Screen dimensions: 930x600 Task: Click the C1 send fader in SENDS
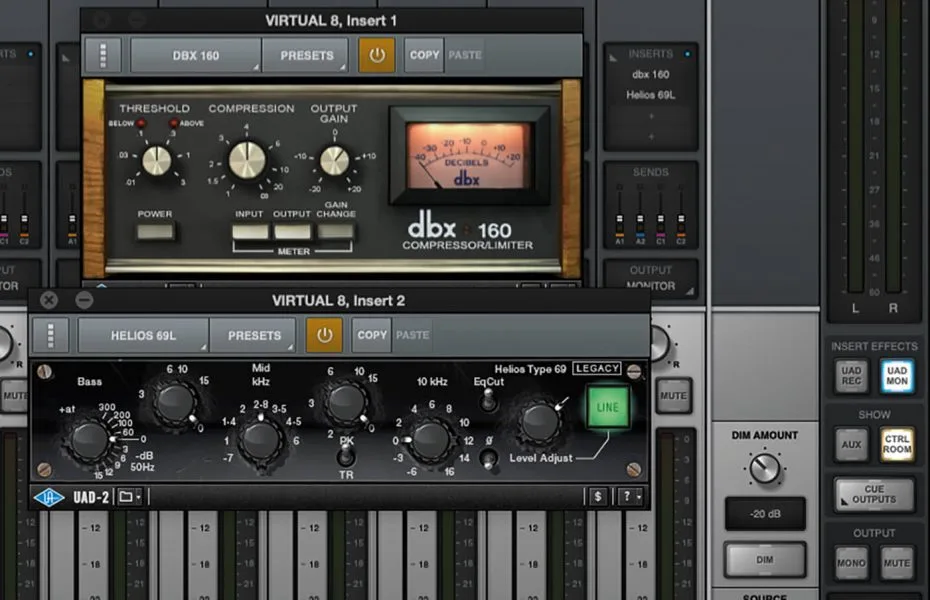661,221
